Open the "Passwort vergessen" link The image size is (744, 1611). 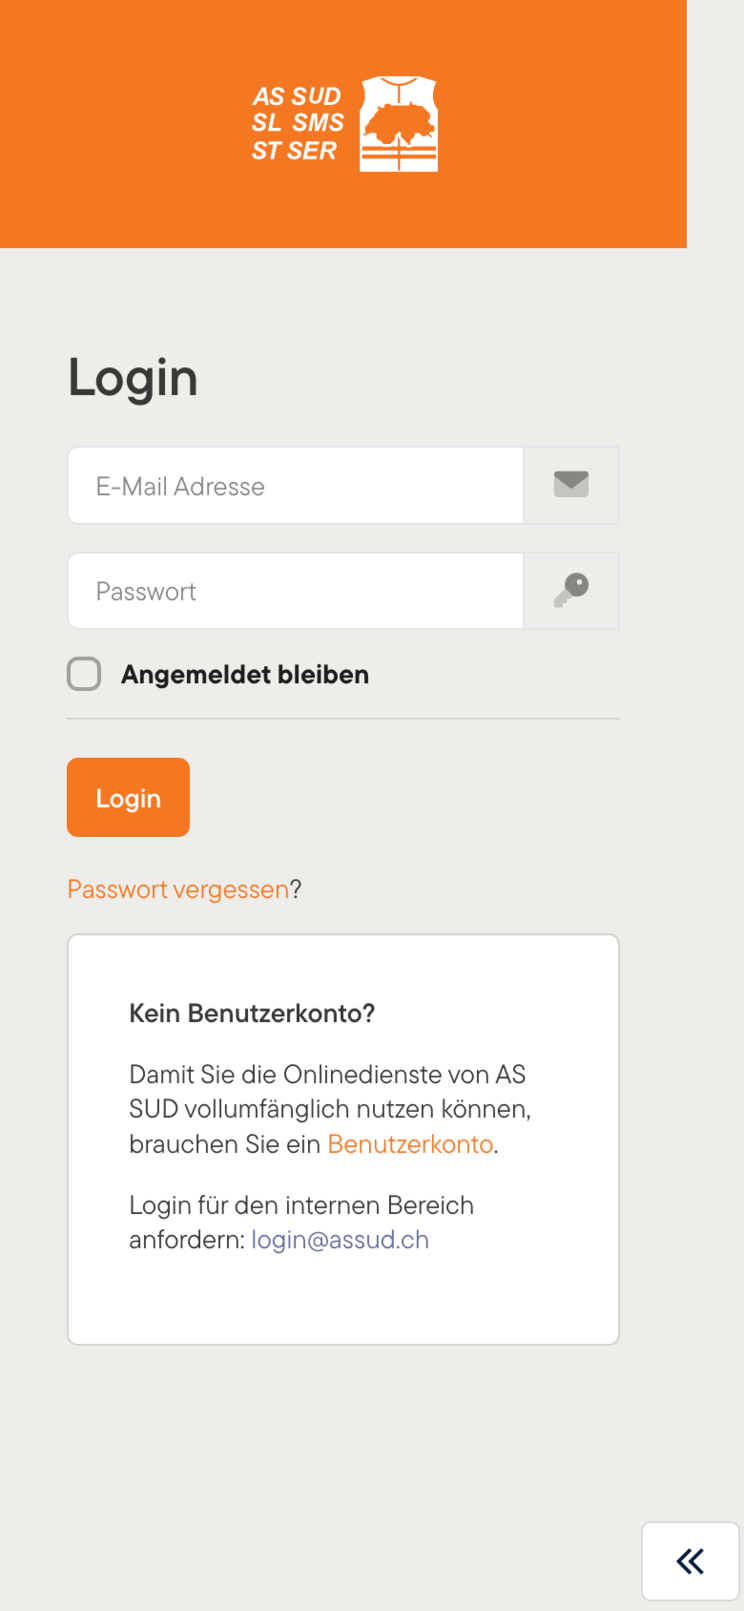[178, 889]
